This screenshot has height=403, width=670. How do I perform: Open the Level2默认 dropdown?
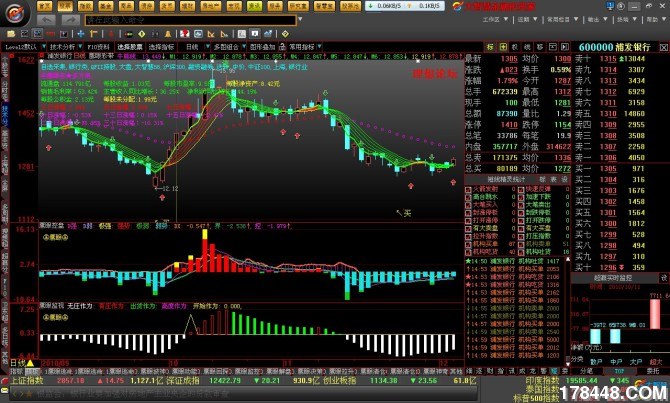coord(42,47)
